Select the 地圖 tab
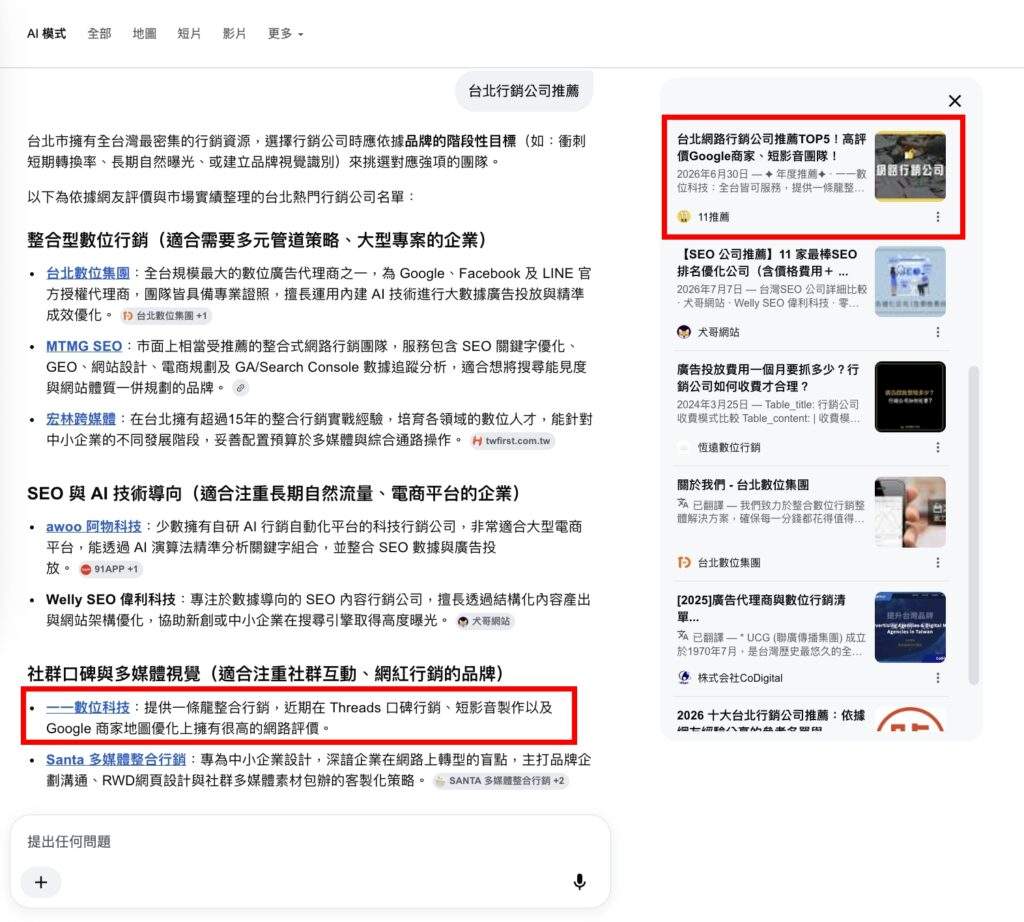 pos(144,34)
